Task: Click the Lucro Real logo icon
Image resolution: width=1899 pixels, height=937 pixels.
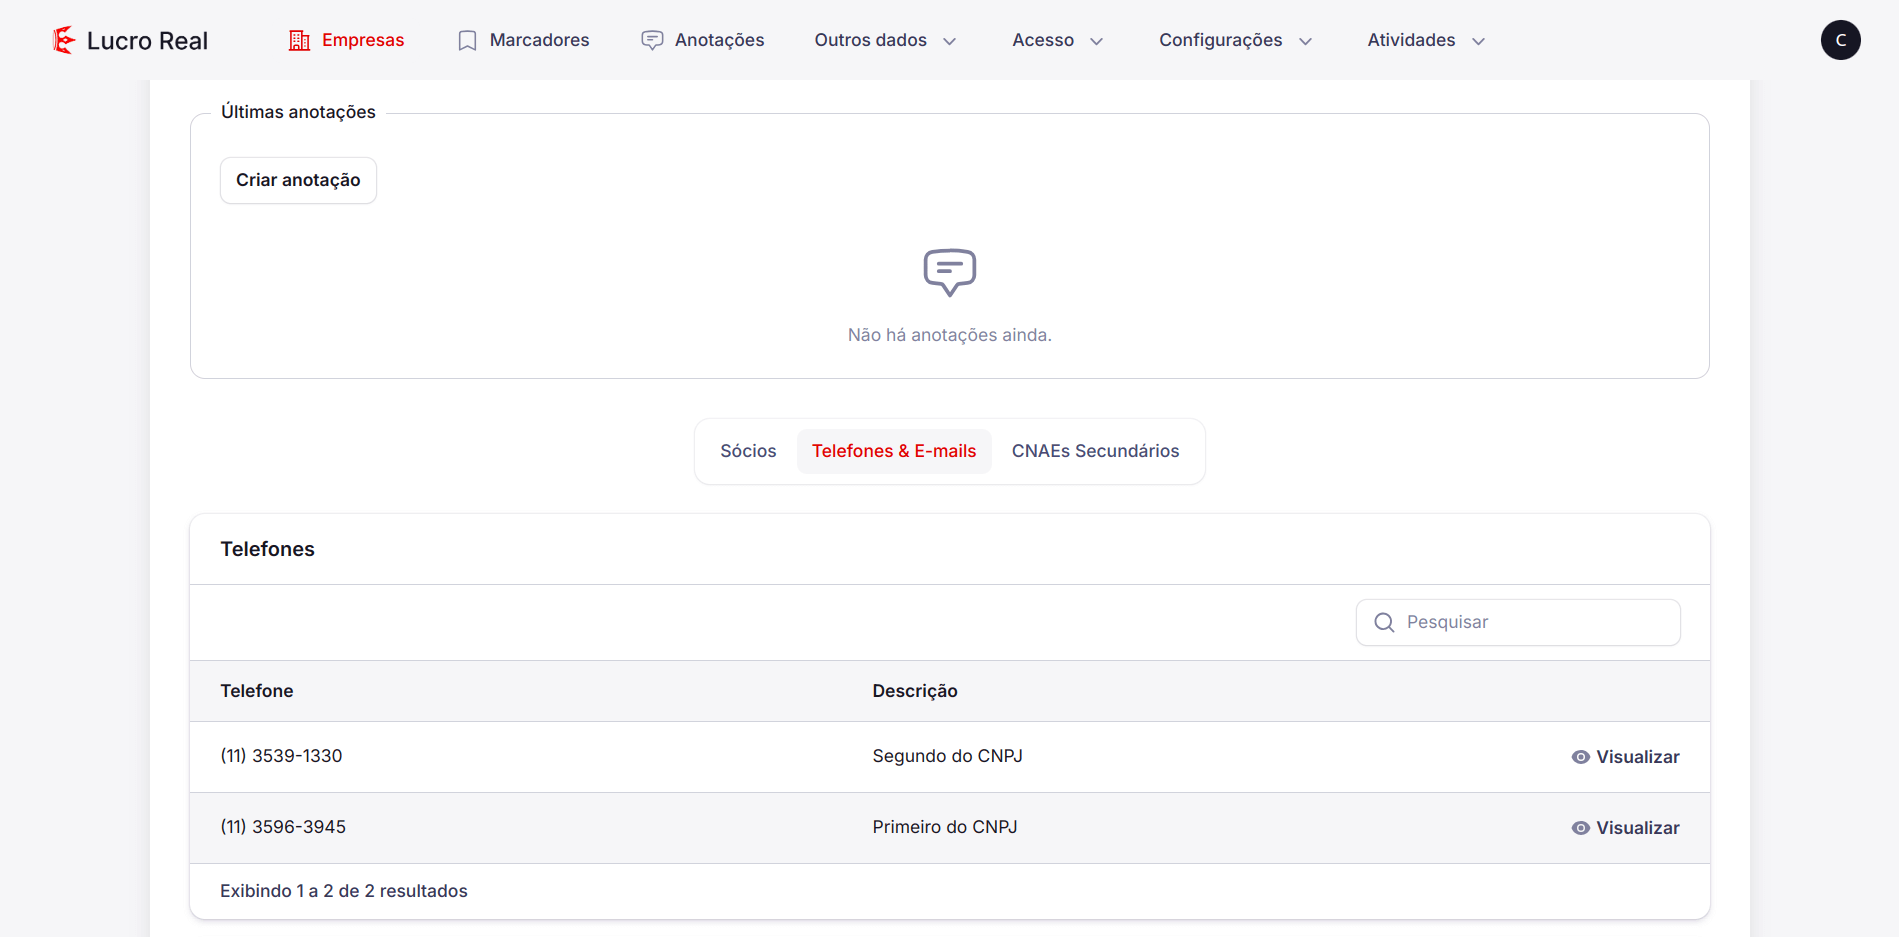Action: pyautogui.click(x=64, y=40)
